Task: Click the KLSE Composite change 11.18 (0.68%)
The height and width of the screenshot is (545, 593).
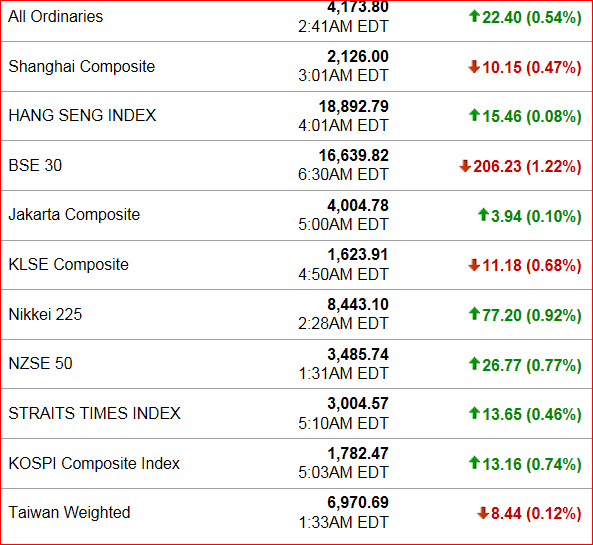Action: (x=531, y=265)
